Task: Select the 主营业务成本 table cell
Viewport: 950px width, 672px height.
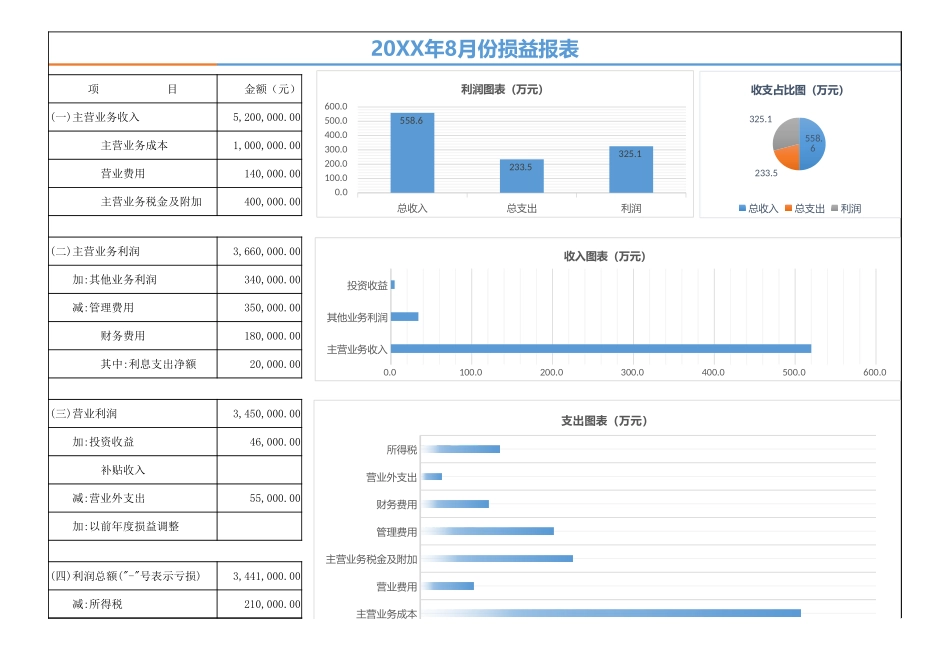Action: click(x=133, y=145)
